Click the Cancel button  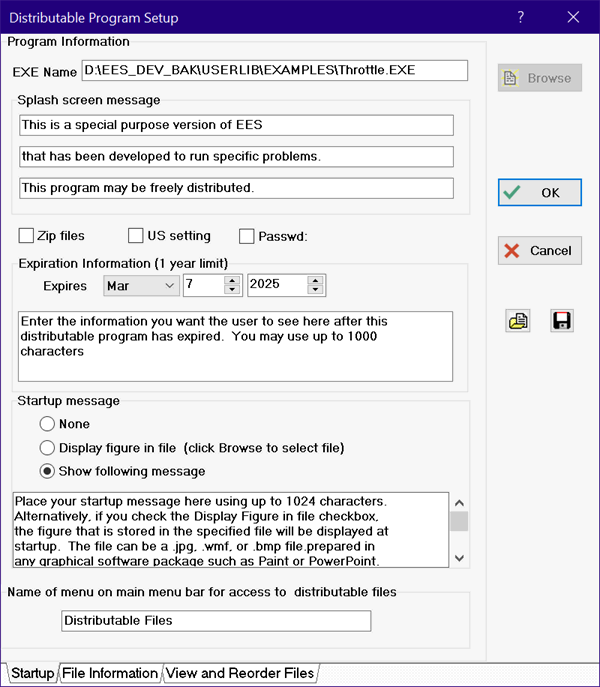click(539, 251)
